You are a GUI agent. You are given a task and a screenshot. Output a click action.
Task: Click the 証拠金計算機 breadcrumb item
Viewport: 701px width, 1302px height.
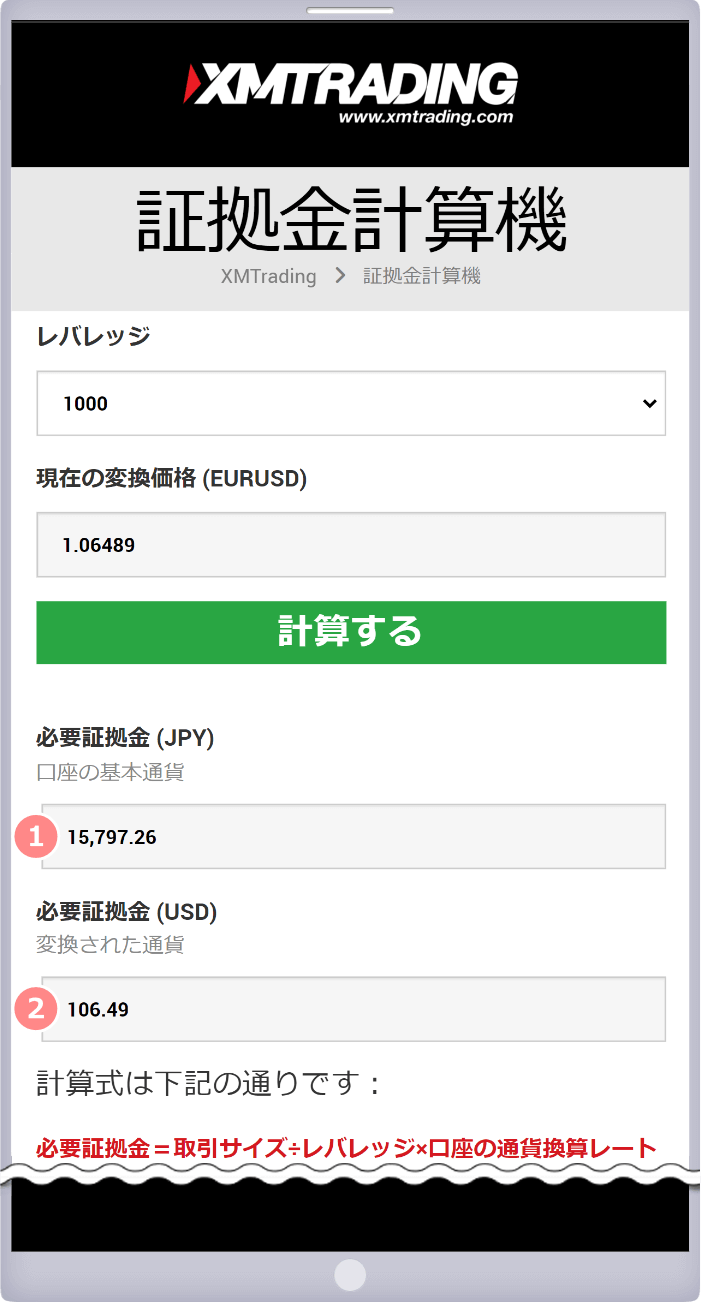421,276
